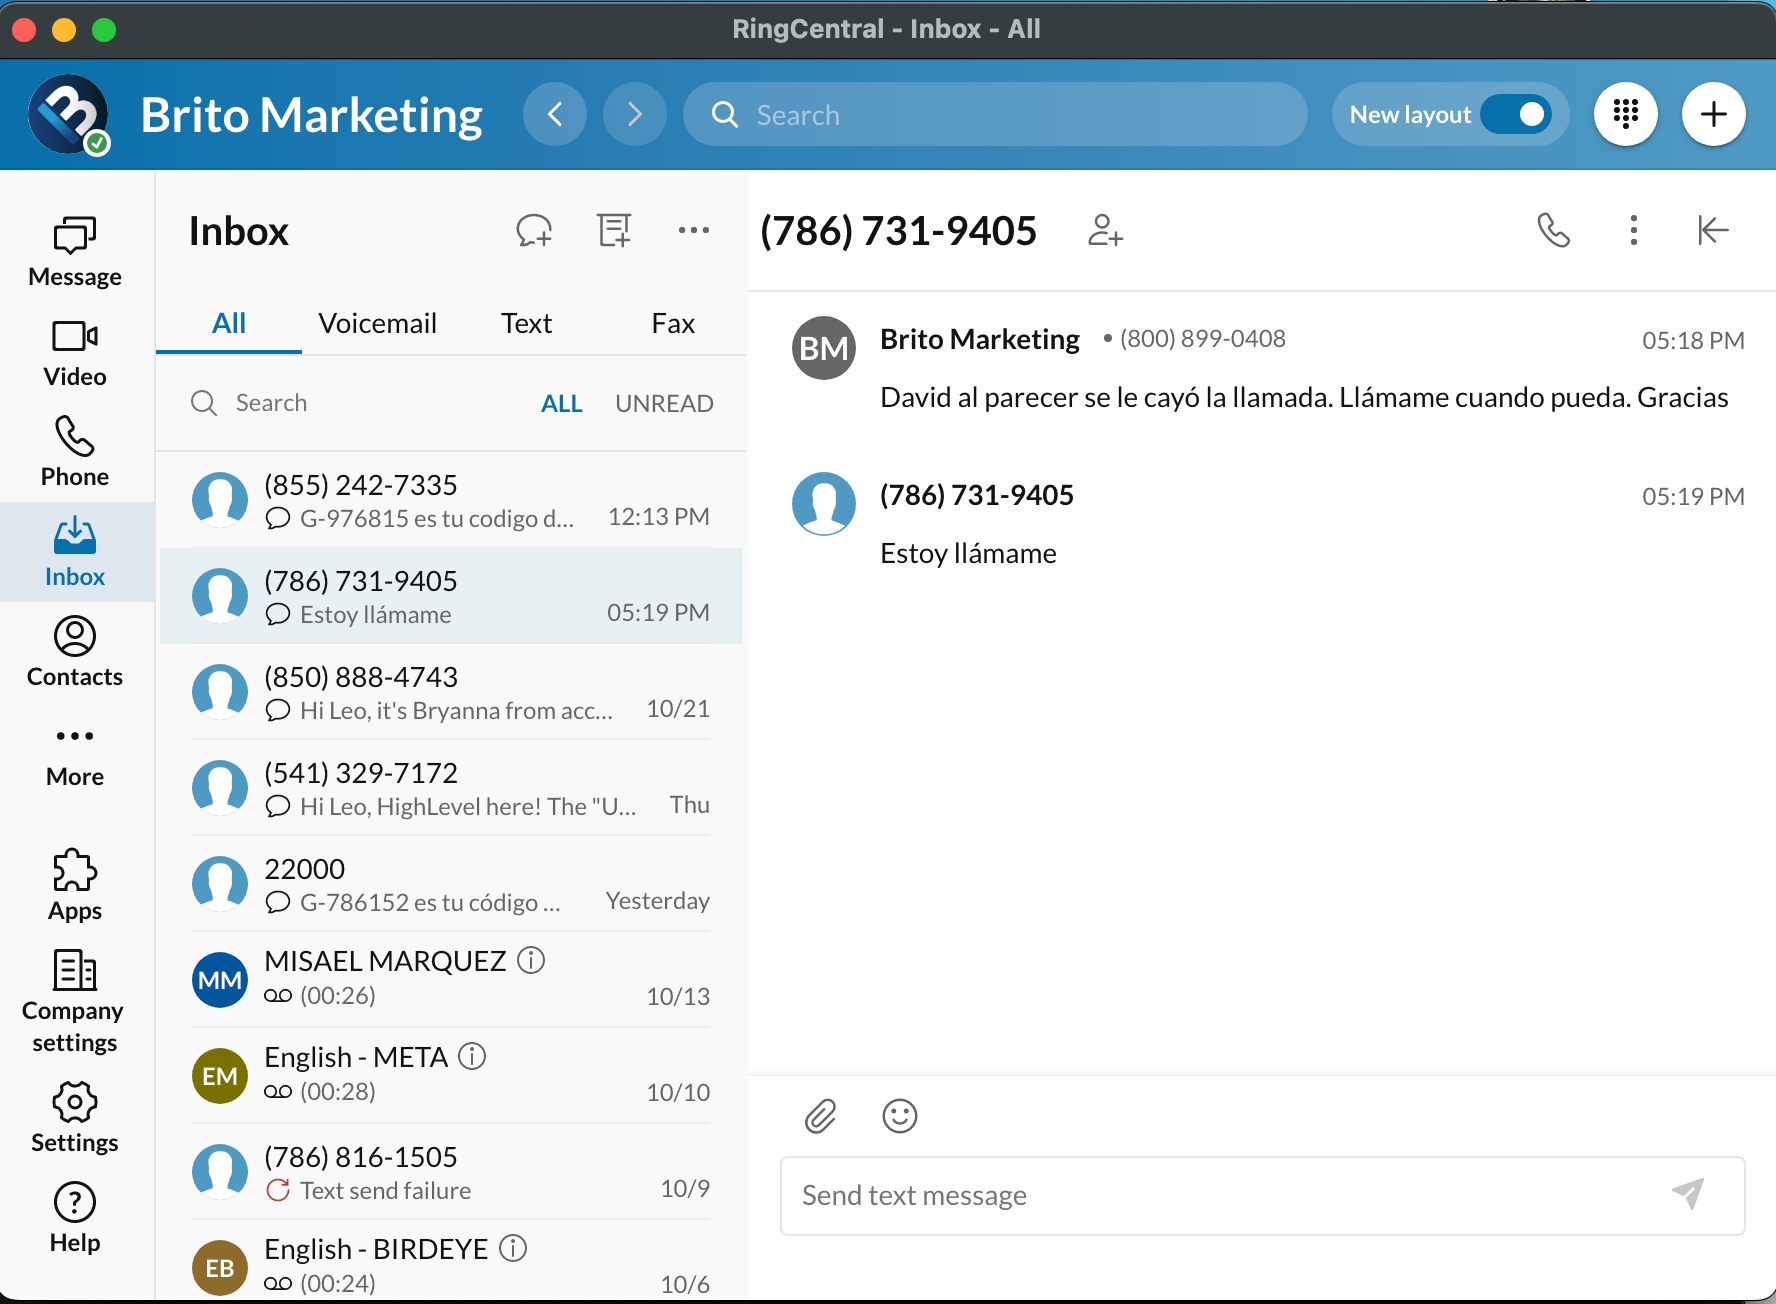Click the MM avatar in the list
1776x1304 pixels.
(220, 980)
